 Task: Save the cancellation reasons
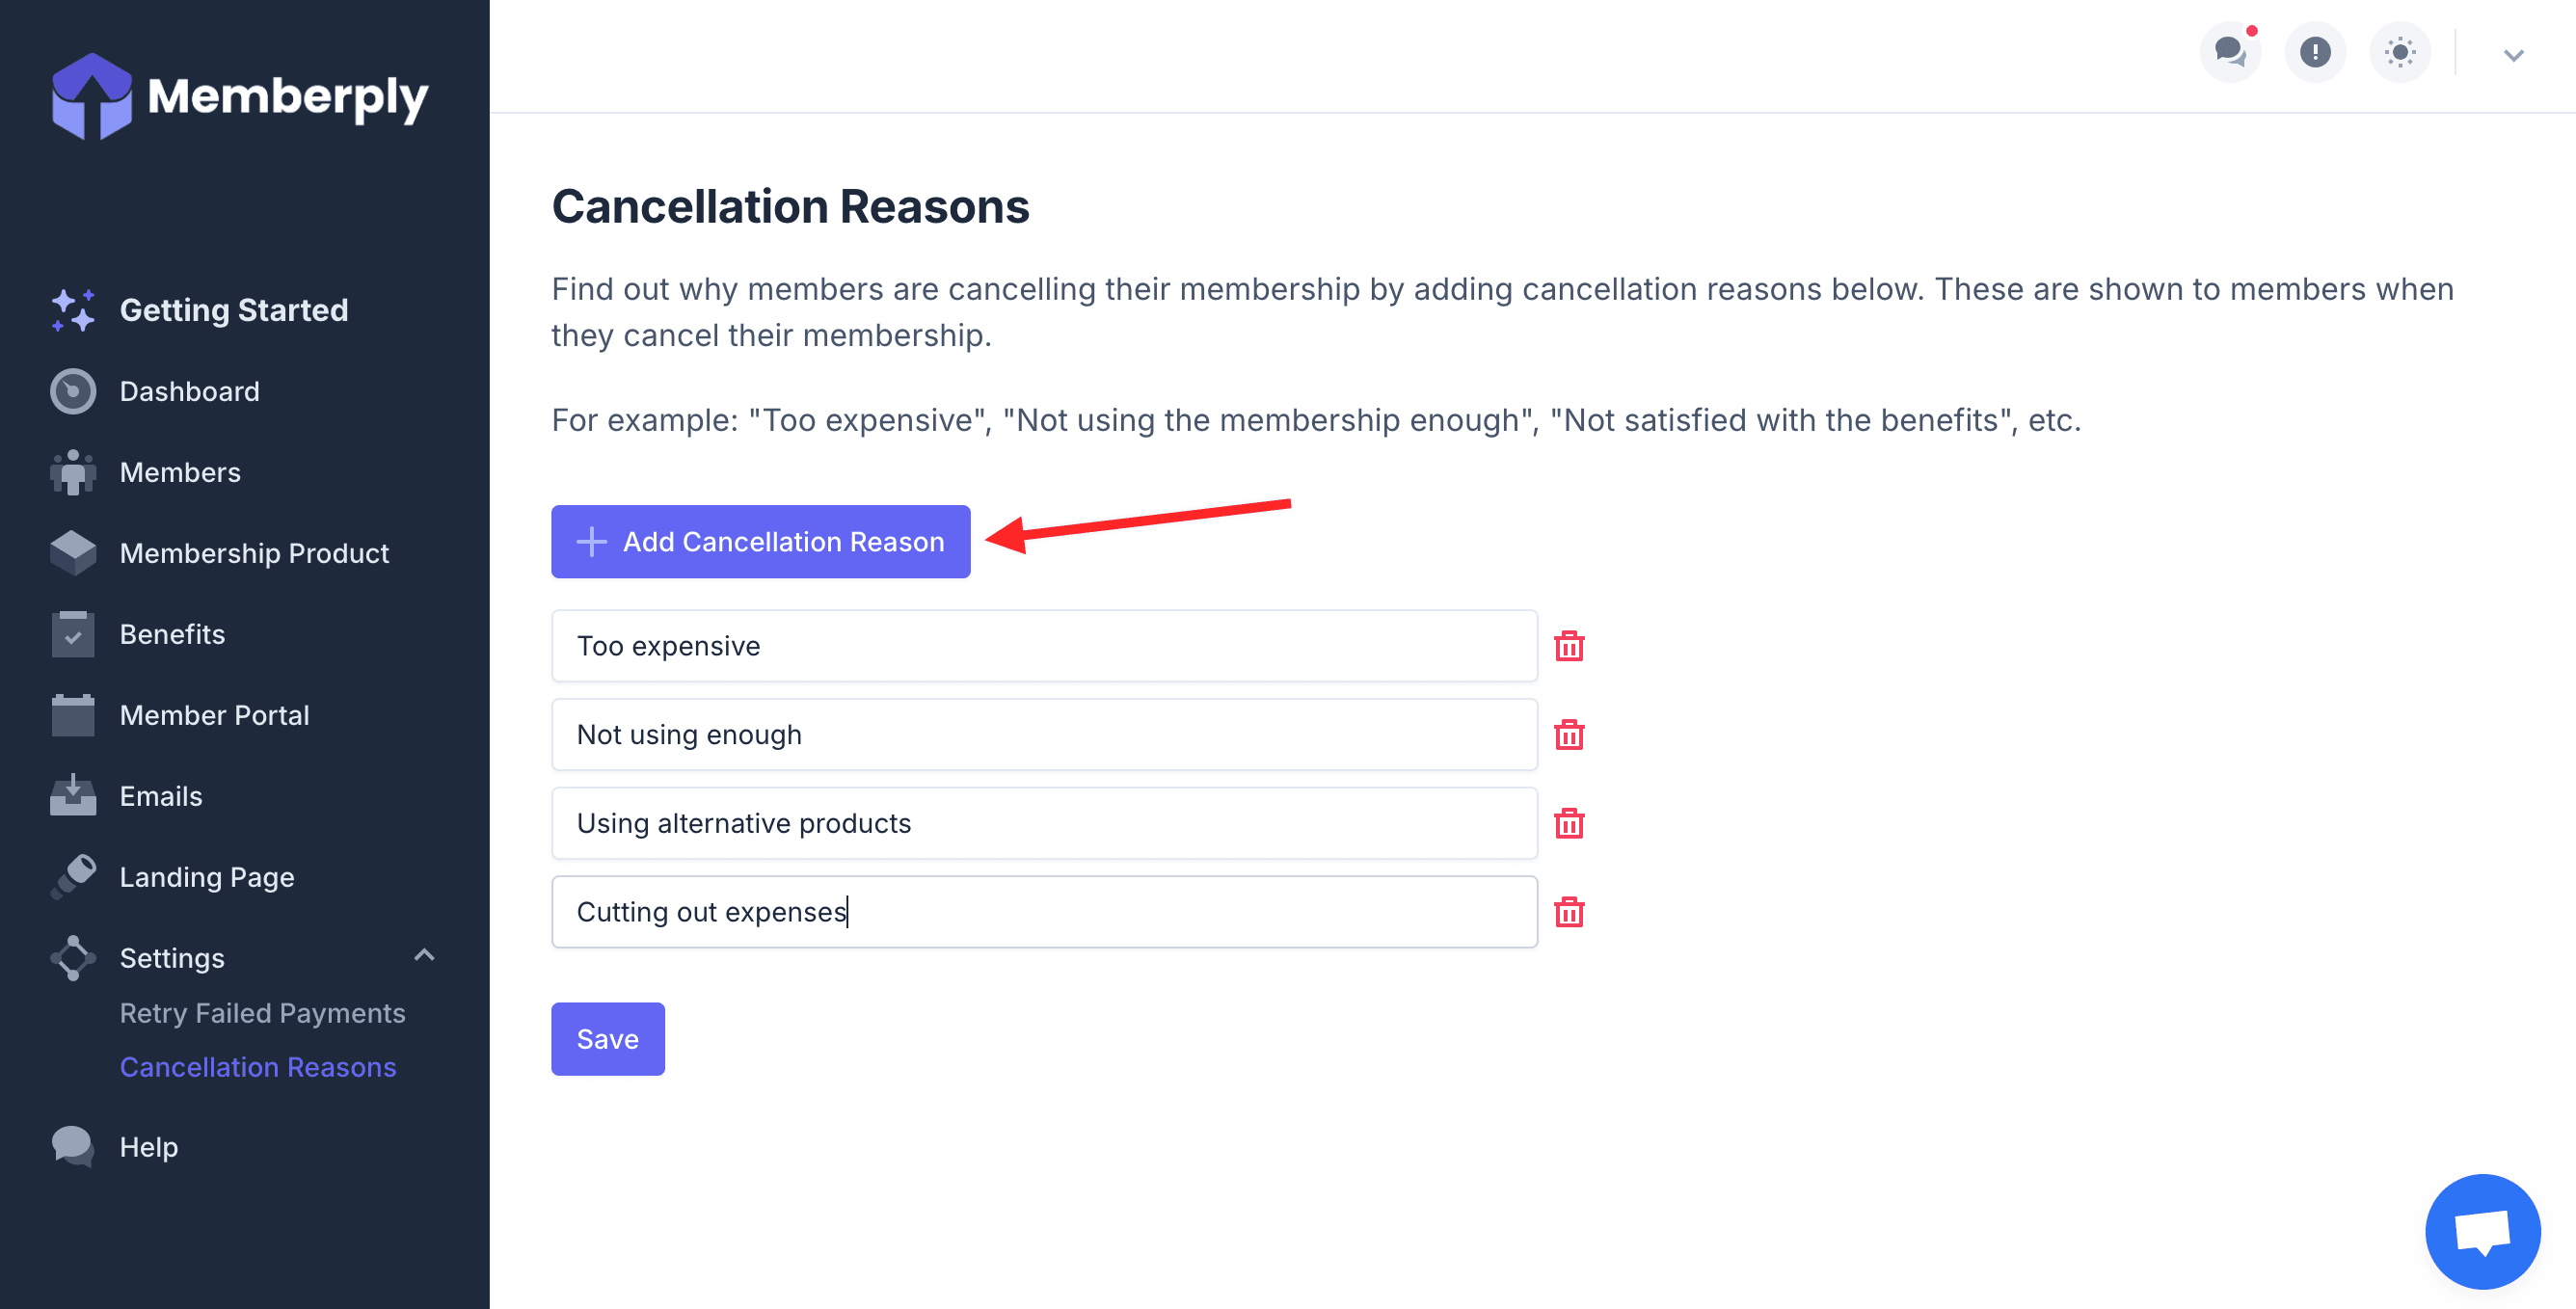[607, 1039]
